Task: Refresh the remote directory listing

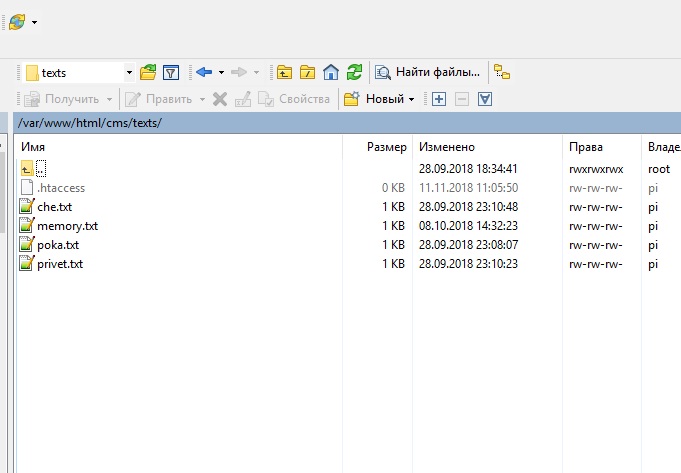Action: (354, 72)
